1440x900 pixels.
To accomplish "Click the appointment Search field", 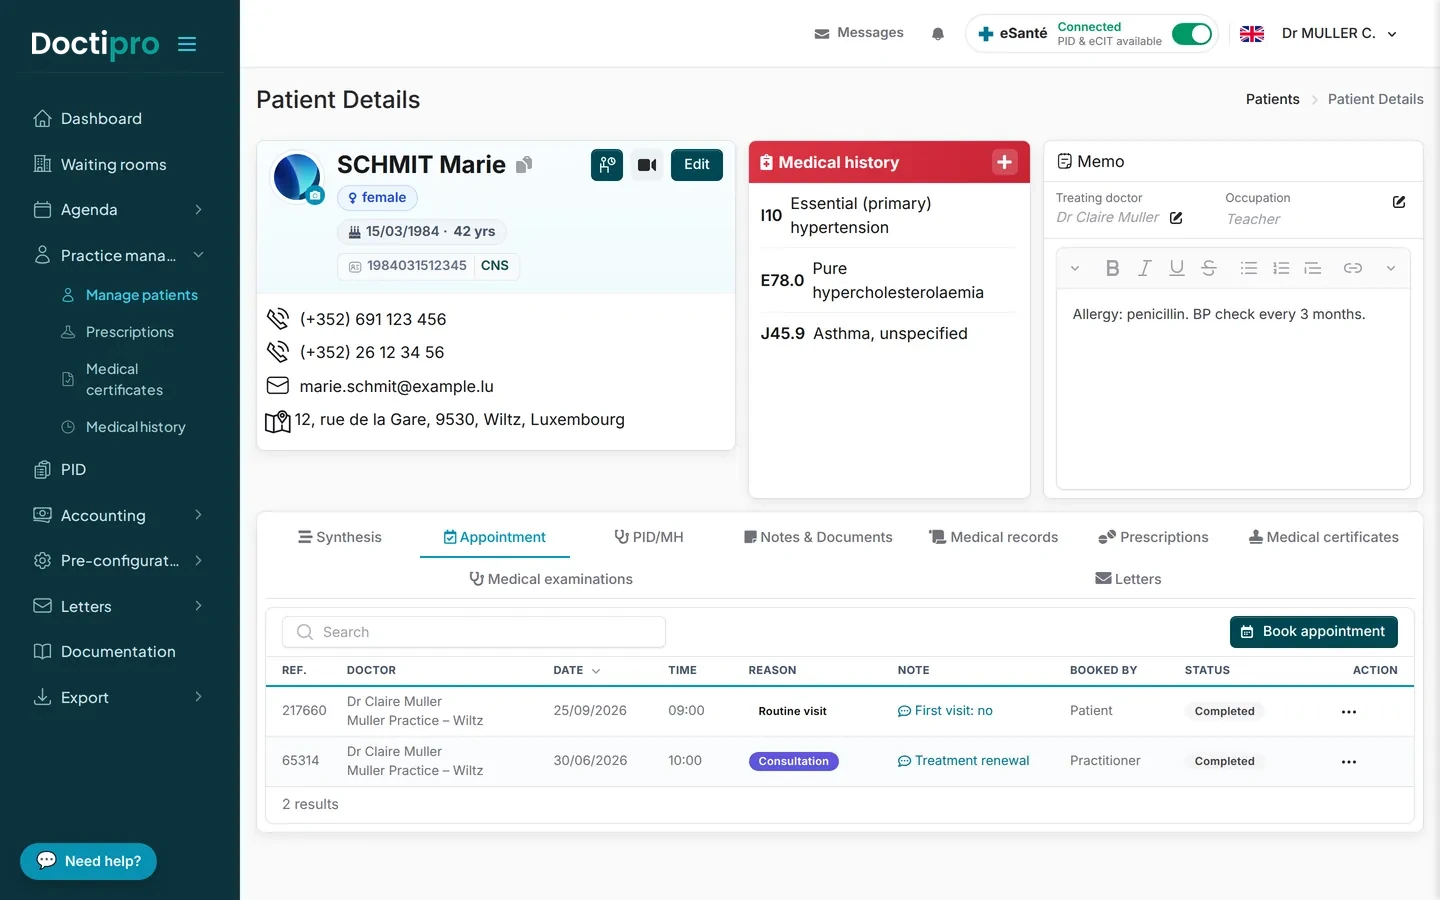I will coord(474,632).
